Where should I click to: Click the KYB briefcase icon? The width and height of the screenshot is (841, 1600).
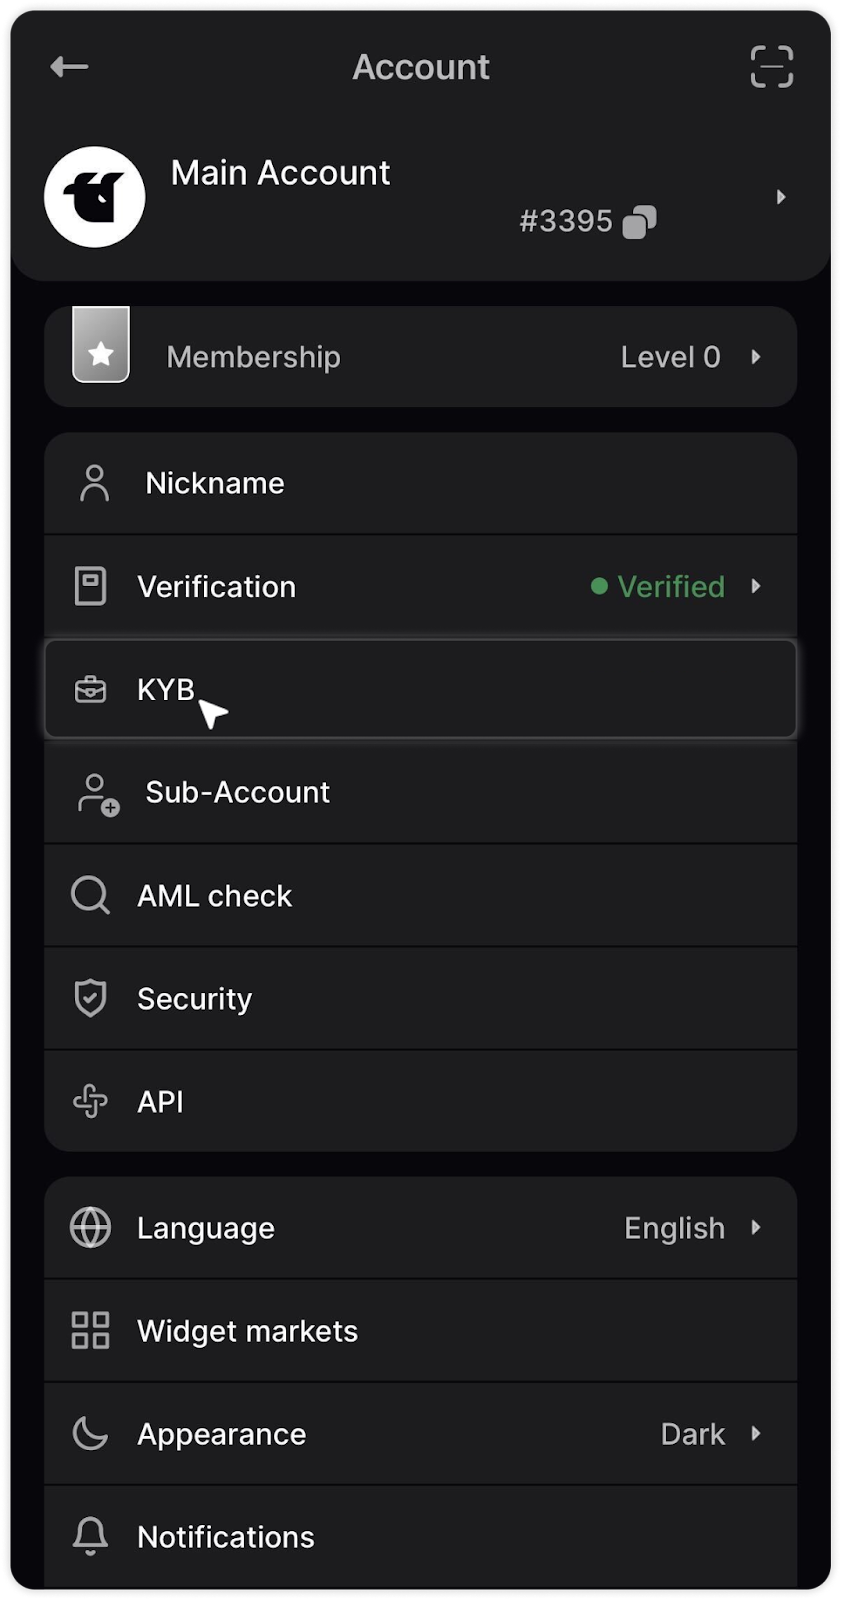[91, 689]
